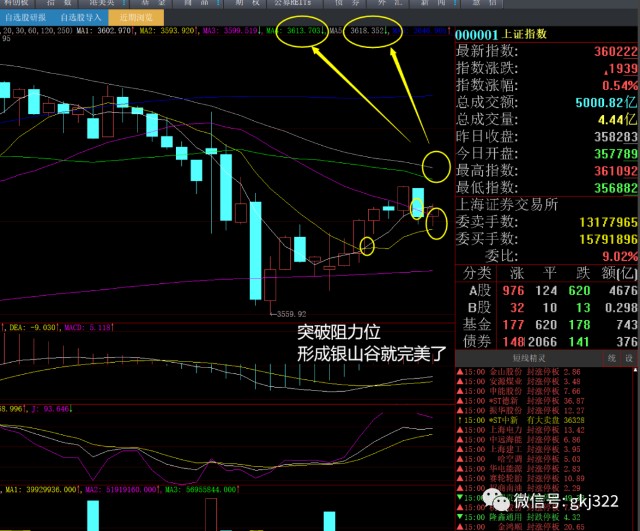Open the 统 statistics button in 短线精灵

(611, 358)
